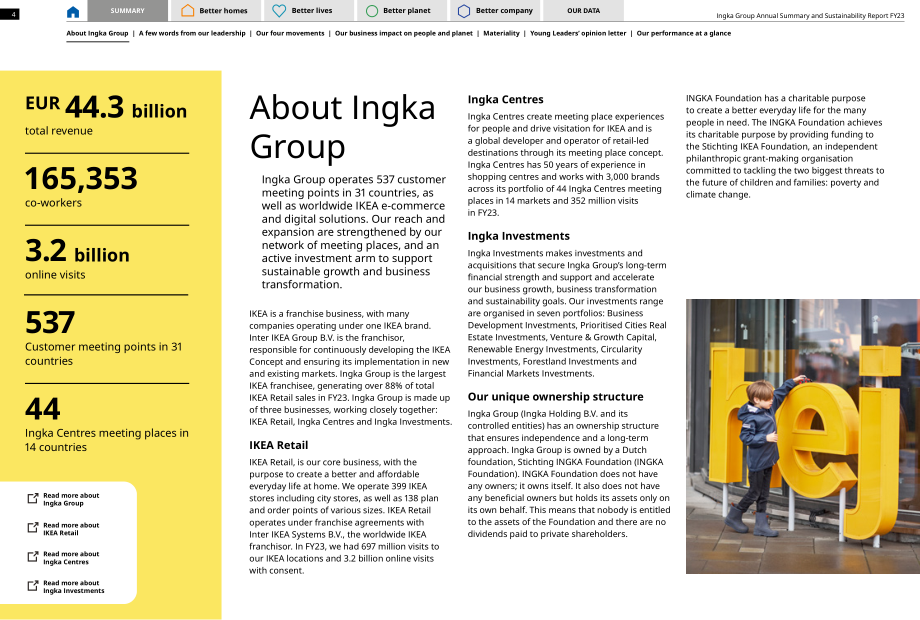Open Our business impact on people and planet

pos(404,33)
